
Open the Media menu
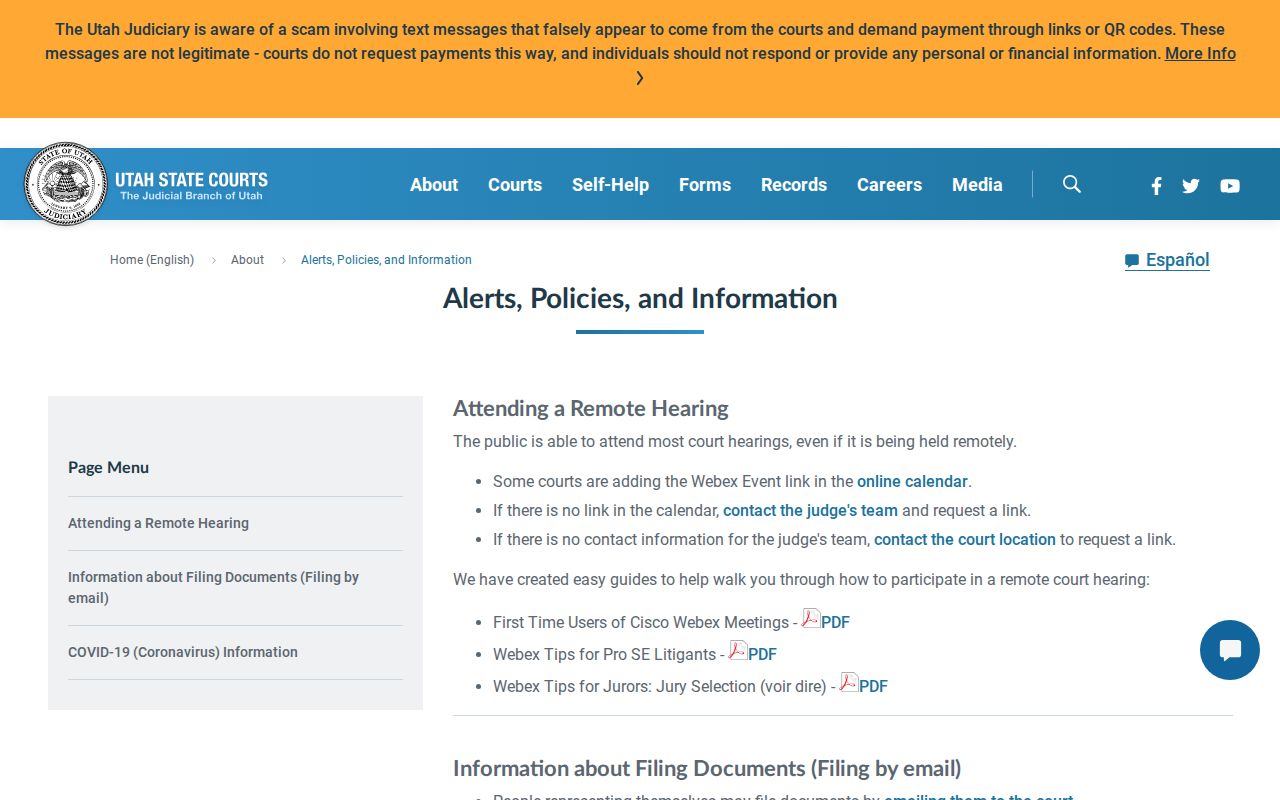point(977,184)
